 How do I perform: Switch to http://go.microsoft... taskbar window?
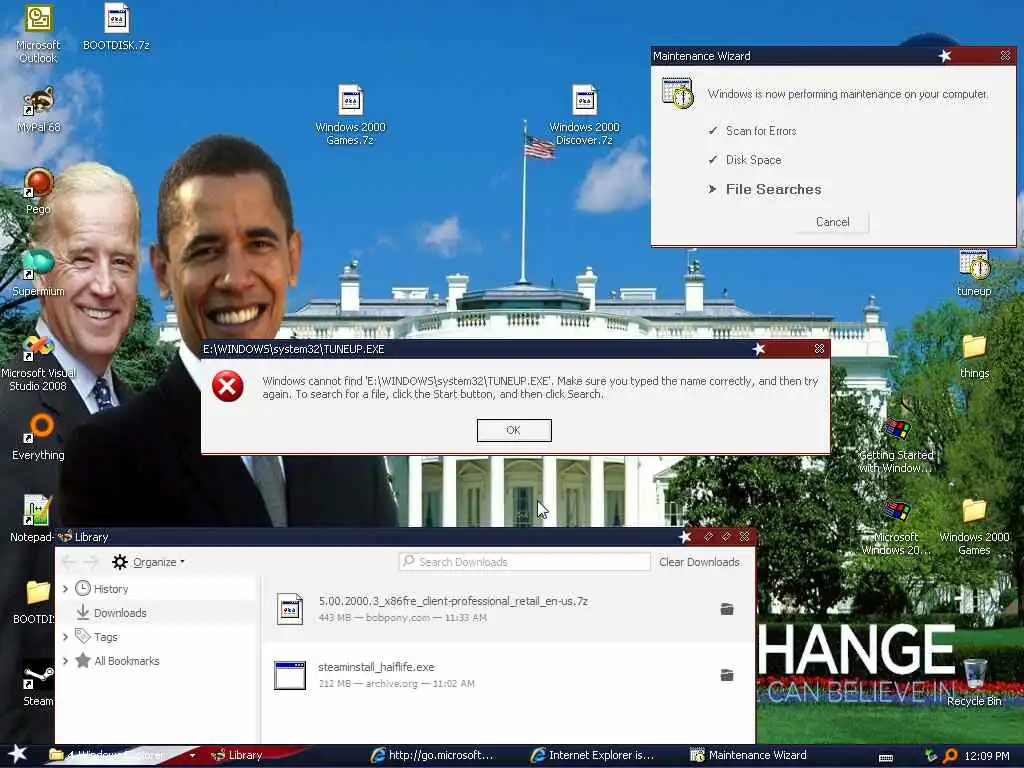coord(432,755)
